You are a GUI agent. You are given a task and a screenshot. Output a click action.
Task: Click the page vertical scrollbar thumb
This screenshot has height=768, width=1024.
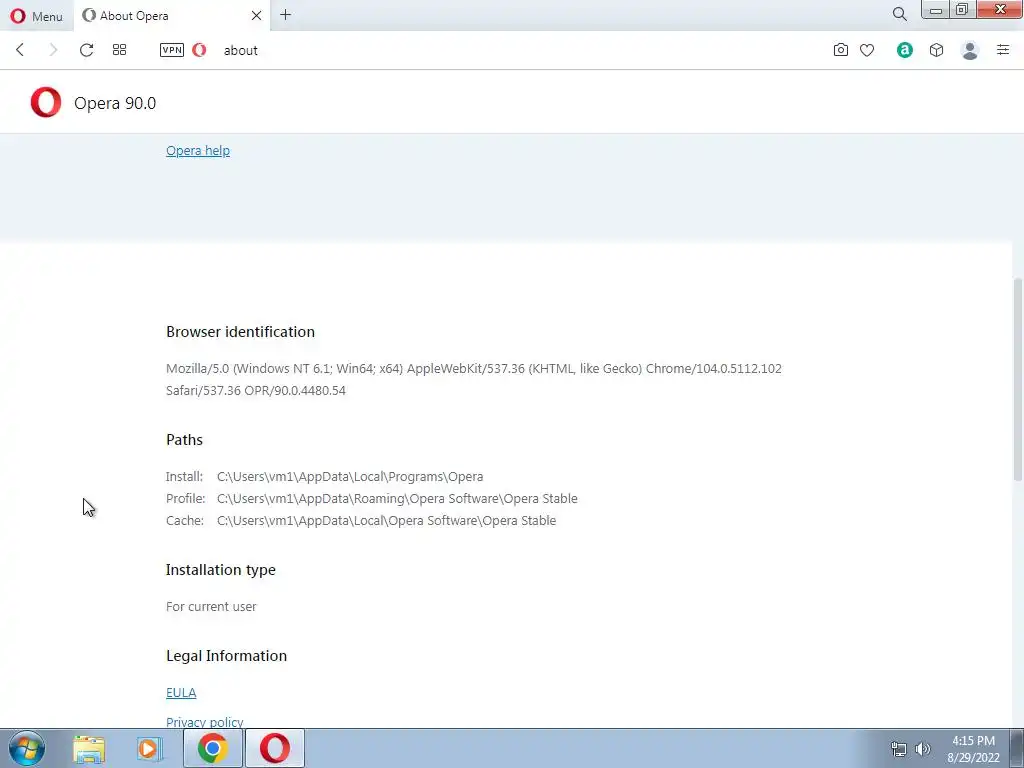coord(1017,380)
